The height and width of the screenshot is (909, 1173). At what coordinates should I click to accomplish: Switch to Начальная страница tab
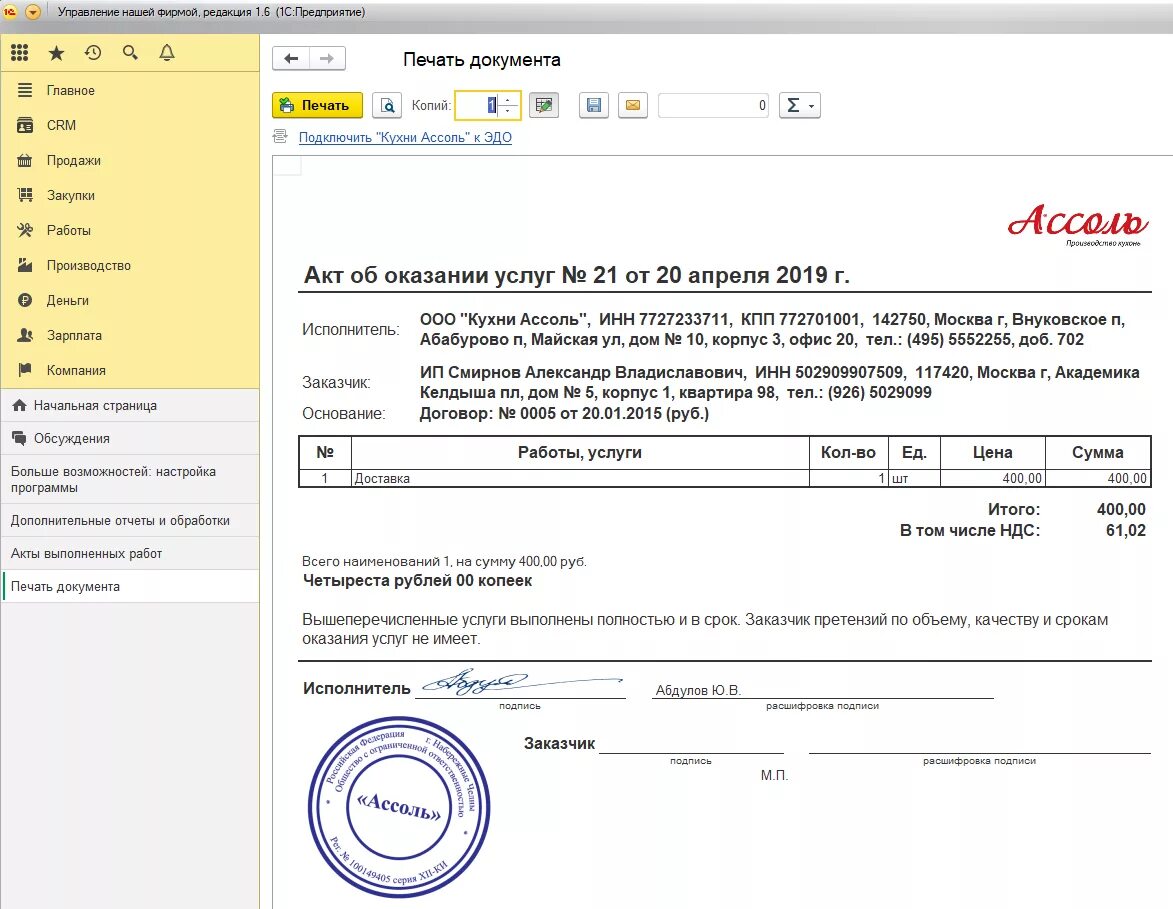point(130,405)
